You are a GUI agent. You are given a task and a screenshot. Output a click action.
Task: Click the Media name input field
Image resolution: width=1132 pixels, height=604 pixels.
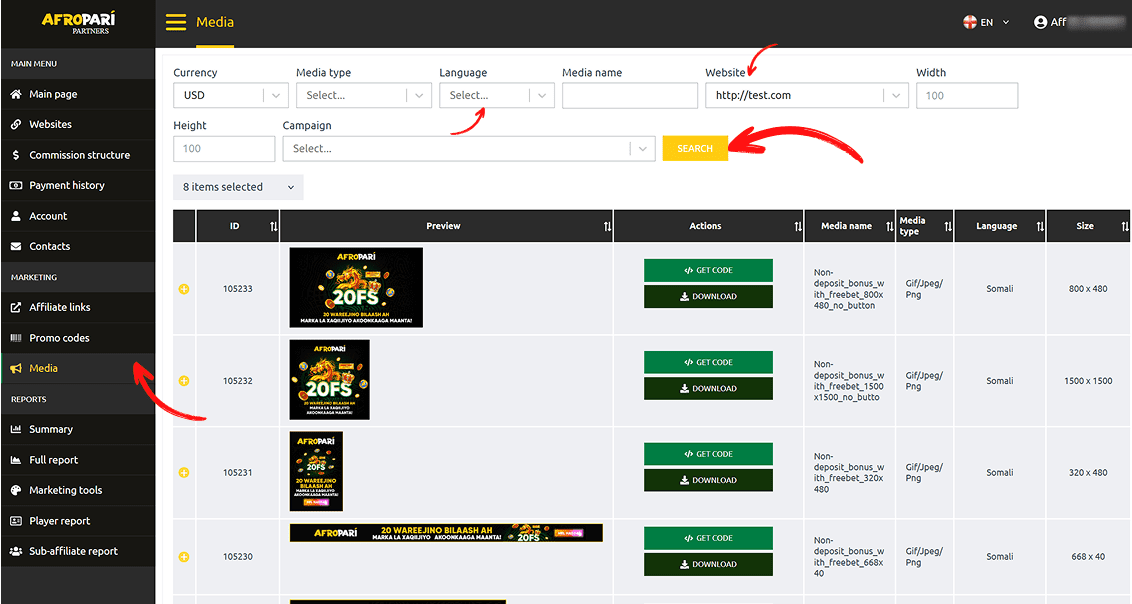coord(629,96)
